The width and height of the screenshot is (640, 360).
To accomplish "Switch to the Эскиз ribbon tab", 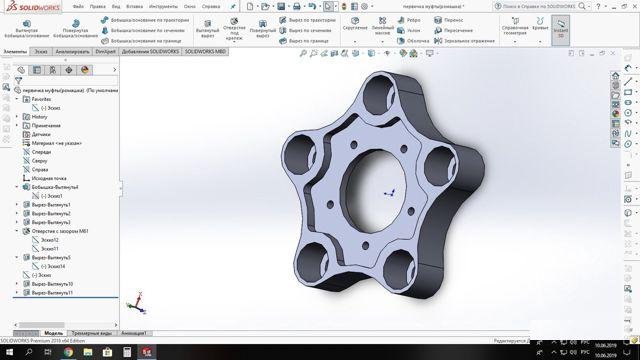I will [41, 52].
